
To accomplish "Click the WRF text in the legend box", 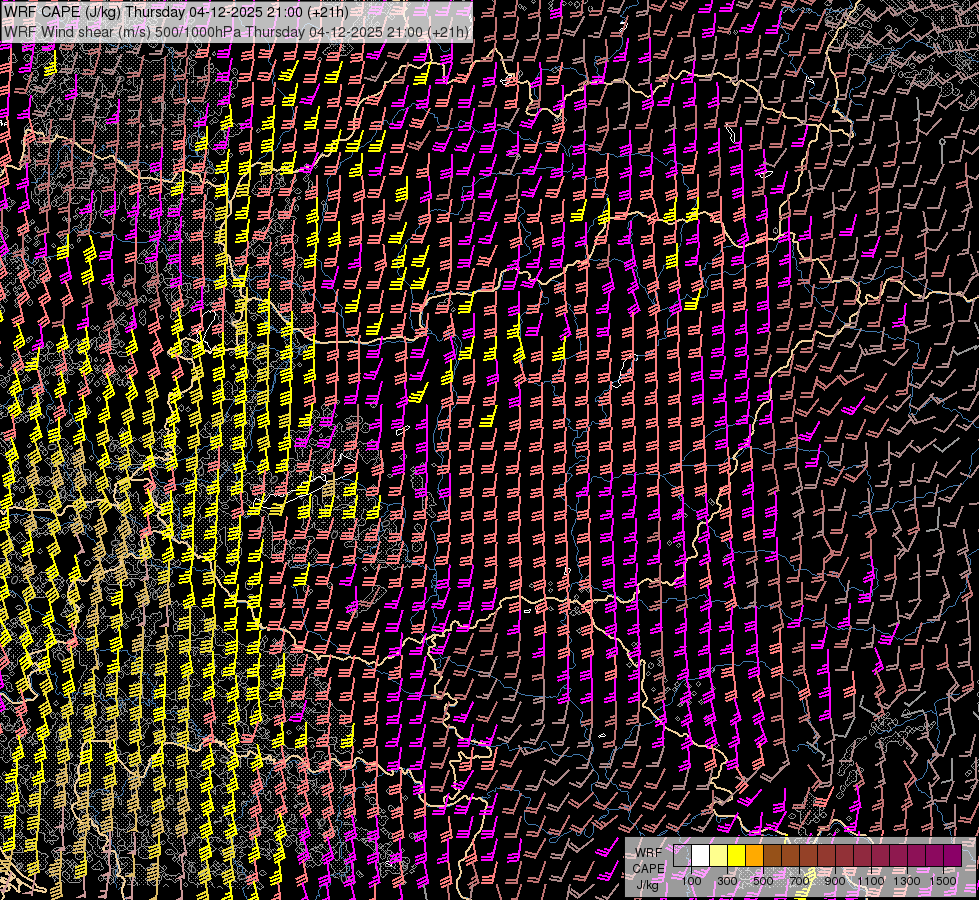I will tap(648, 851).
